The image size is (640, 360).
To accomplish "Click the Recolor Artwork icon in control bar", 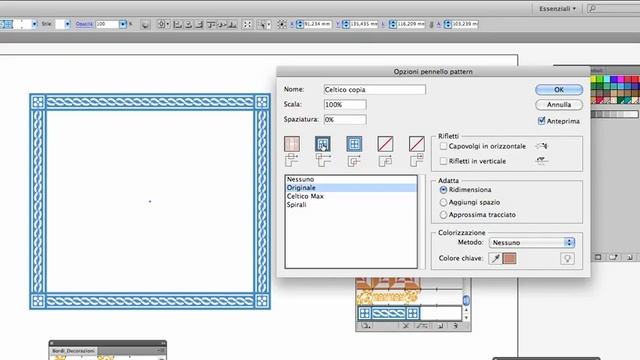I will coord(145,25).
